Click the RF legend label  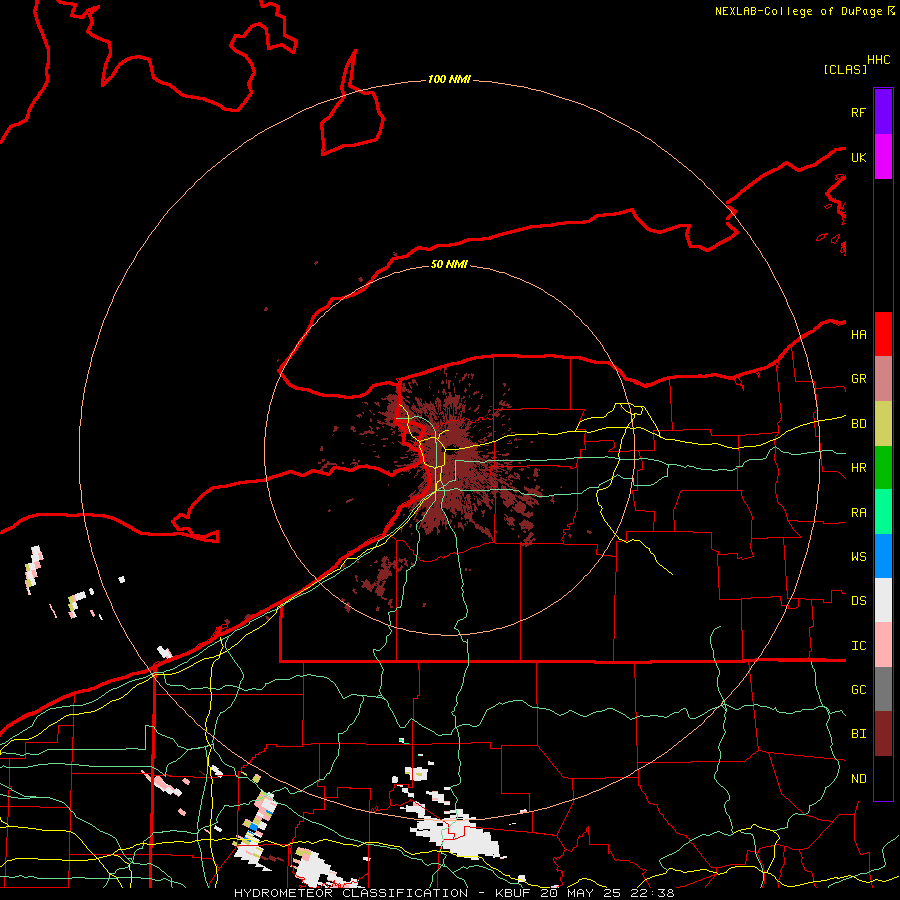point(858,112)
